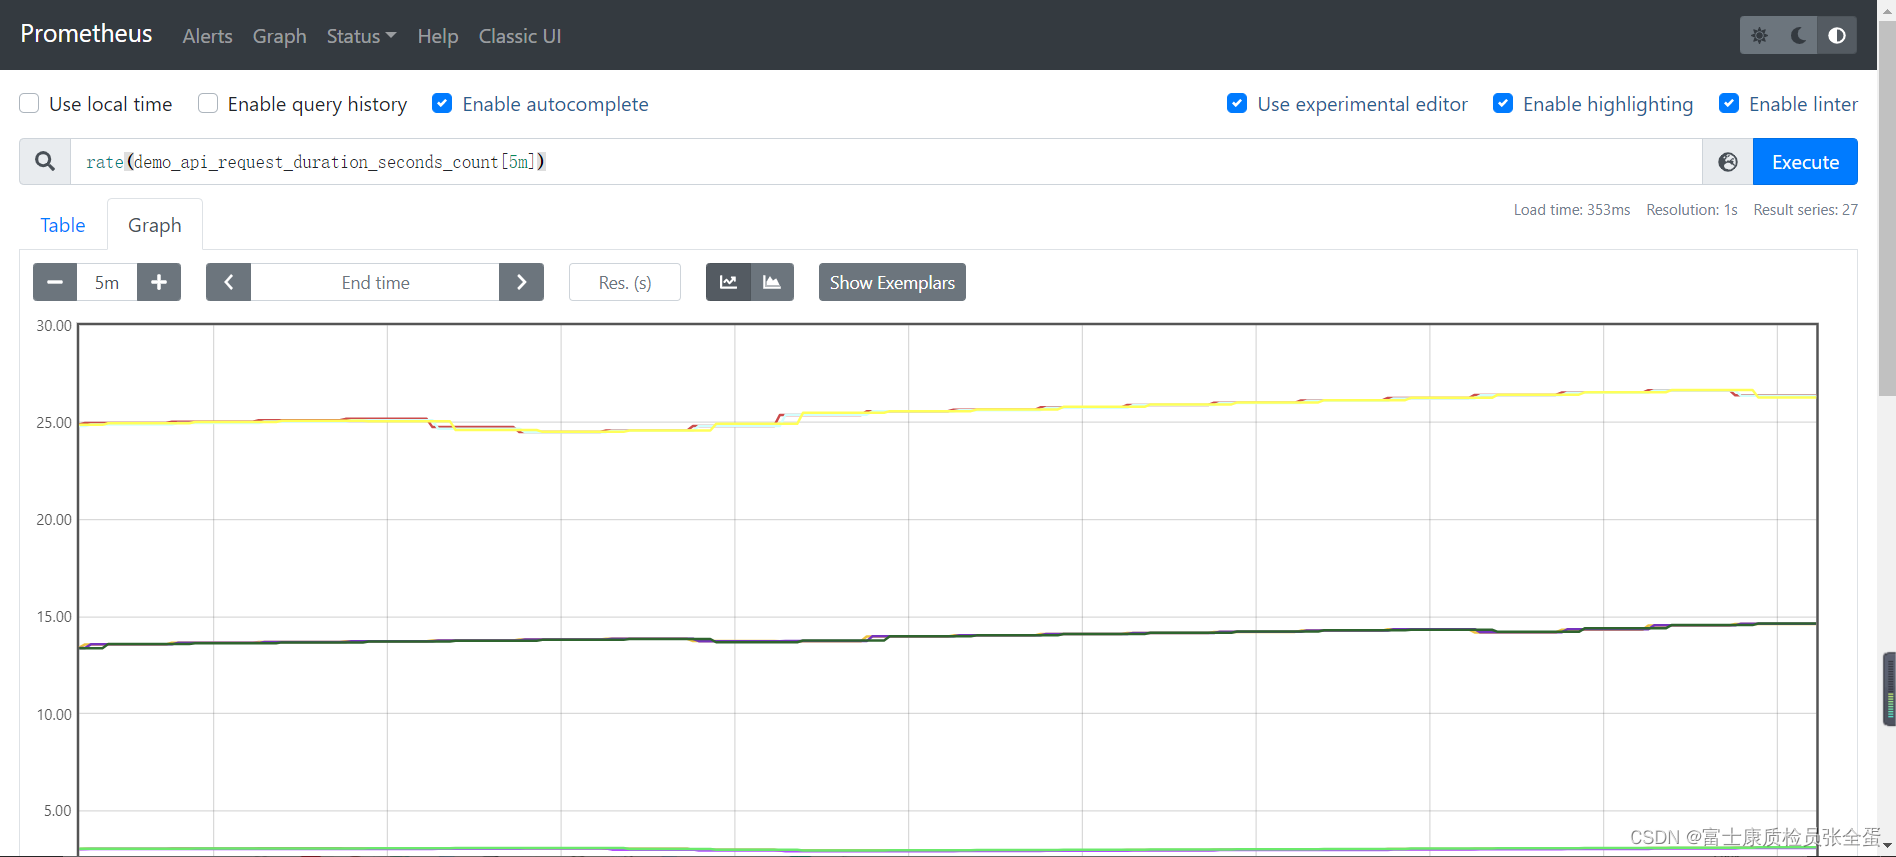
Task: Go to Prometheus home via the brand link
Action: pyautogui.click(x=86, y=34)
